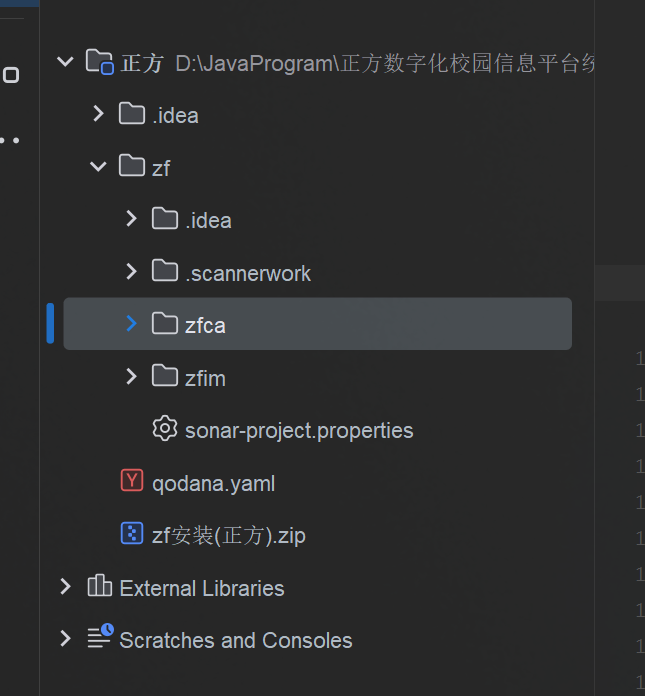Image resolution: width=645 pixels, height=696 pixels.
Task: Expand the External Libraries chevron
Action: coord(66,587)
